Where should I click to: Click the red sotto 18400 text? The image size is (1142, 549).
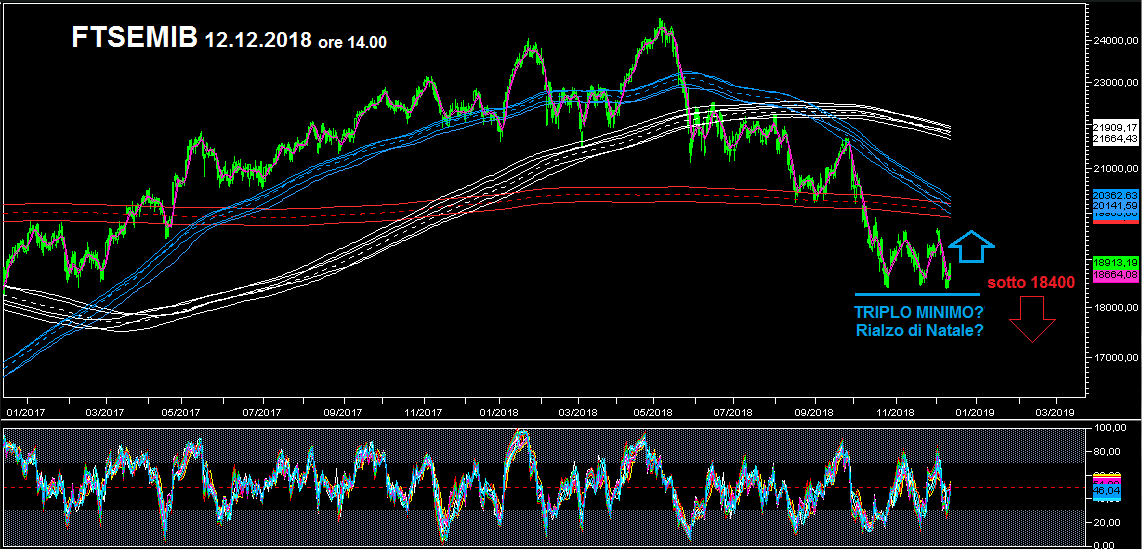pyautogui.click(x=1031, y=283)
